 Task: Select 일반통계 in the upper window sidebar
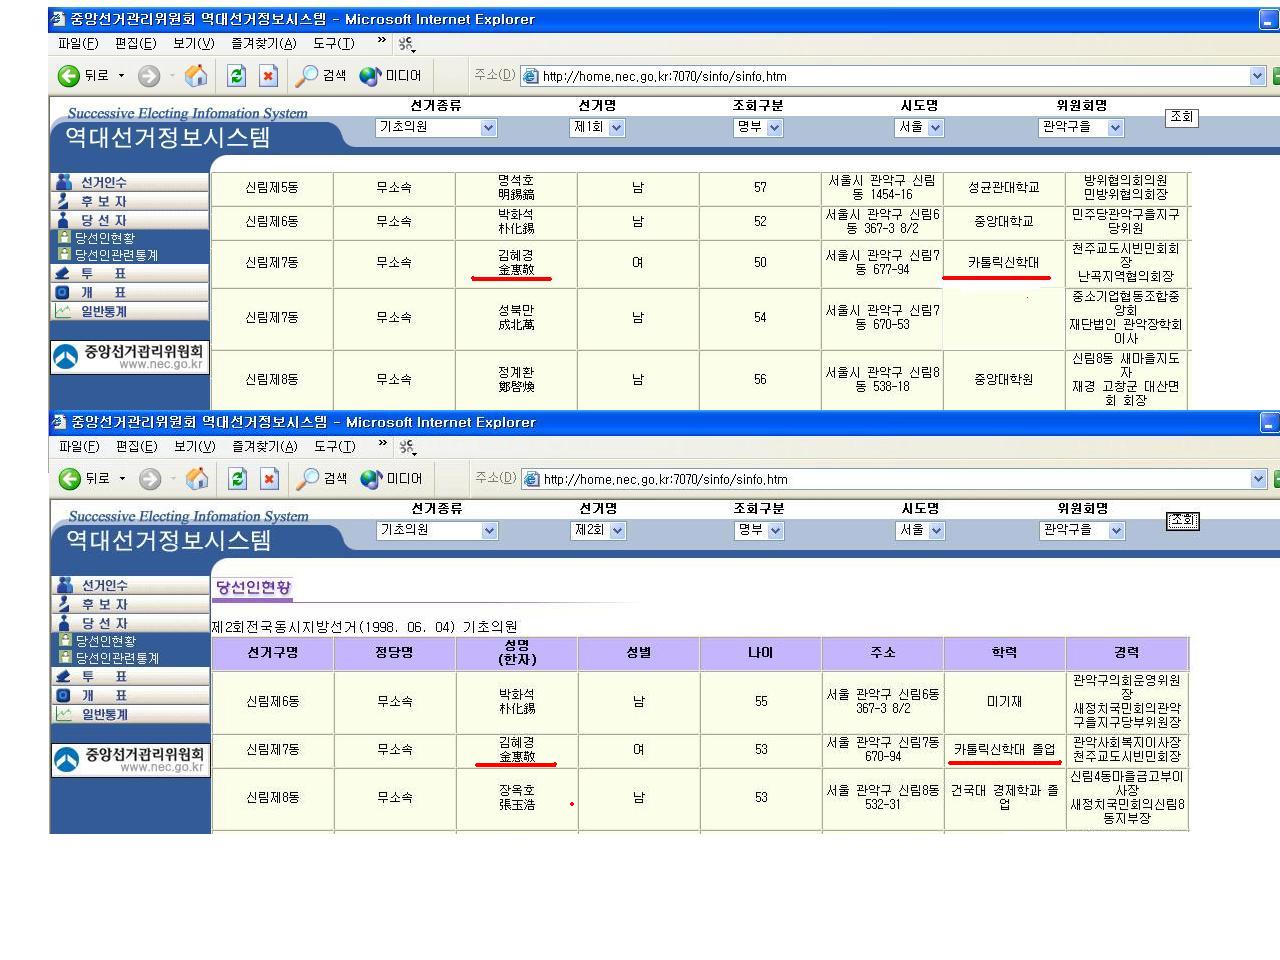pyautogui.click(x=103, y=311)
